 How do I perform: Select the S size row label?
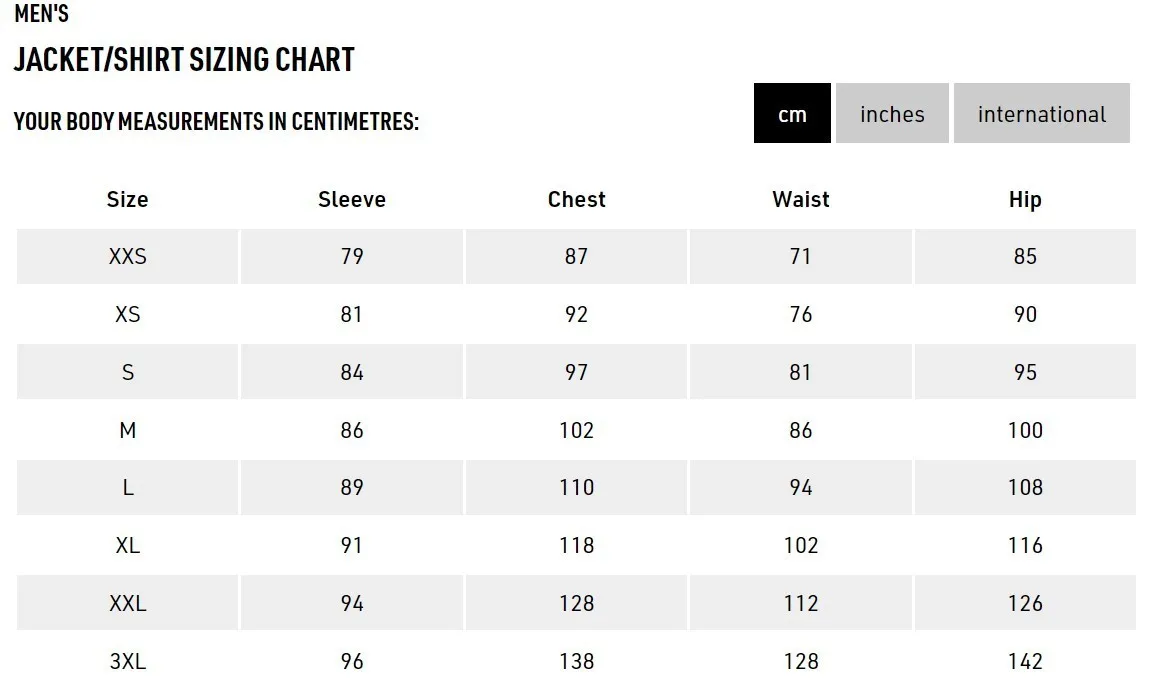(127, 372)
